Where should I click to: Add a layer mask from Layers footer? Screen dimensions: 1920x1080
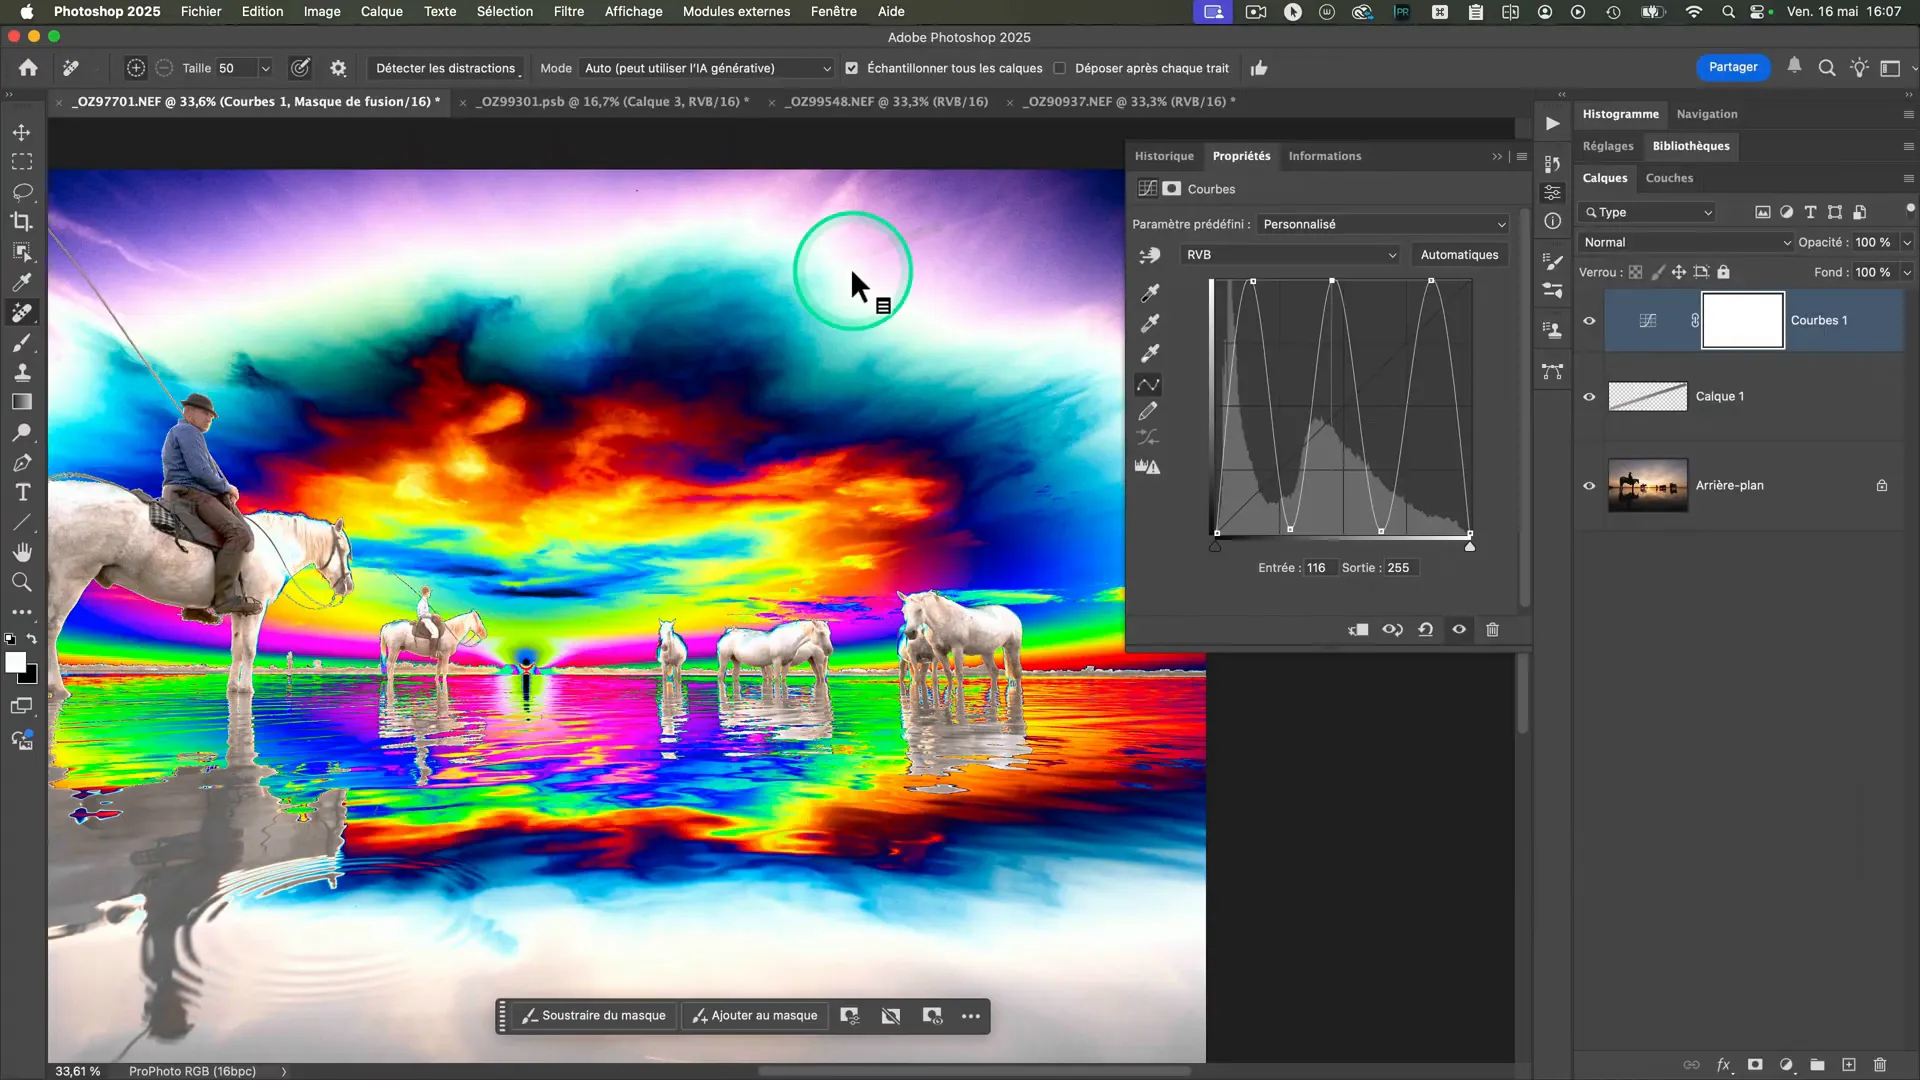point(1755,1065)
